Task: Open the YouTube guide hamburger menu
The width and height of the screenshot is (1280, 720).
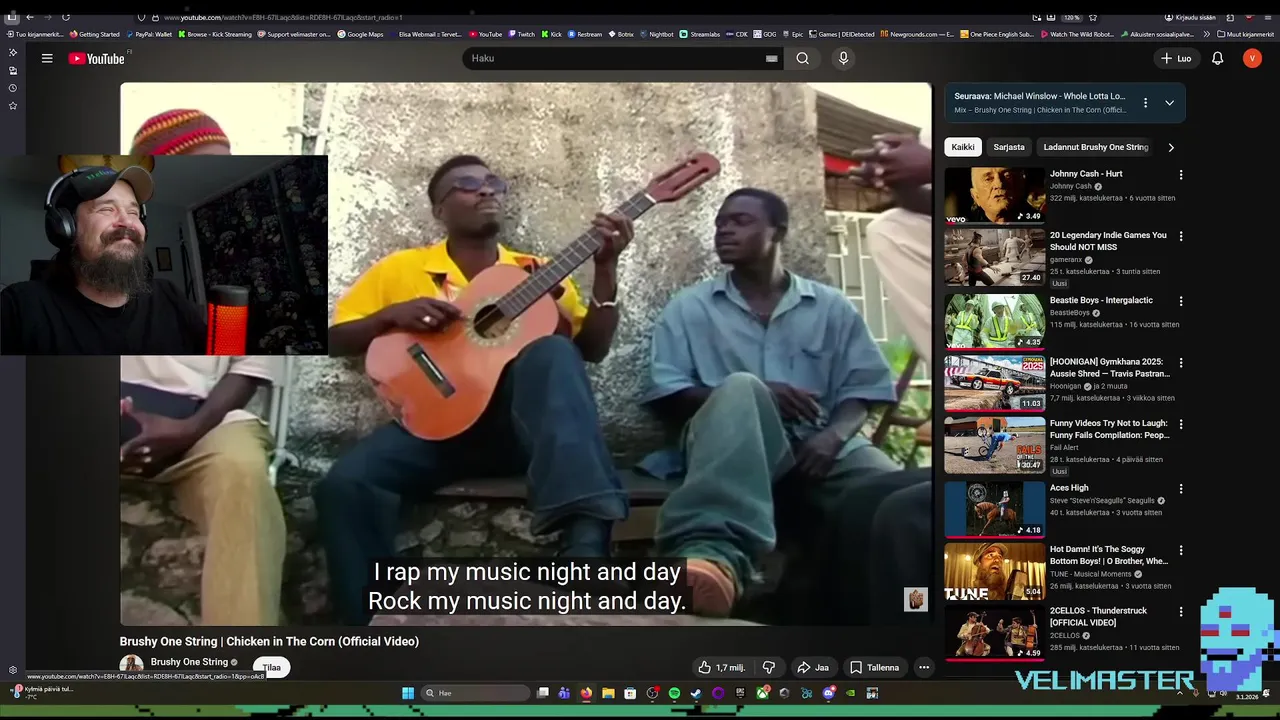Action: pyautogui.click(x=47, y=58)
